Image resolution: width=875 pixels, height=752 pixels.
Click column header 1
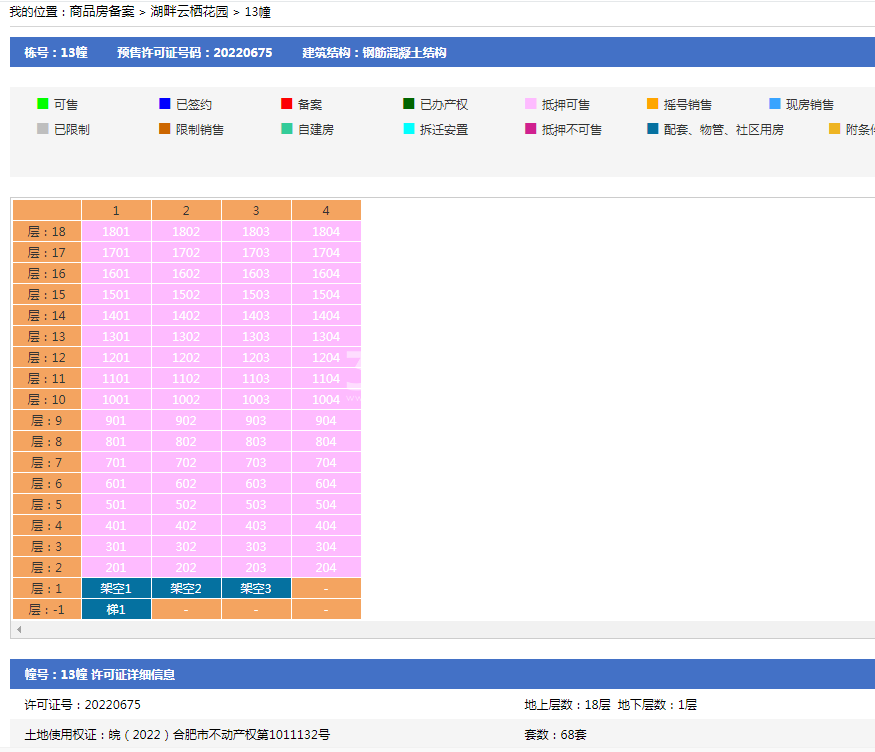click(x=116, y=210)
